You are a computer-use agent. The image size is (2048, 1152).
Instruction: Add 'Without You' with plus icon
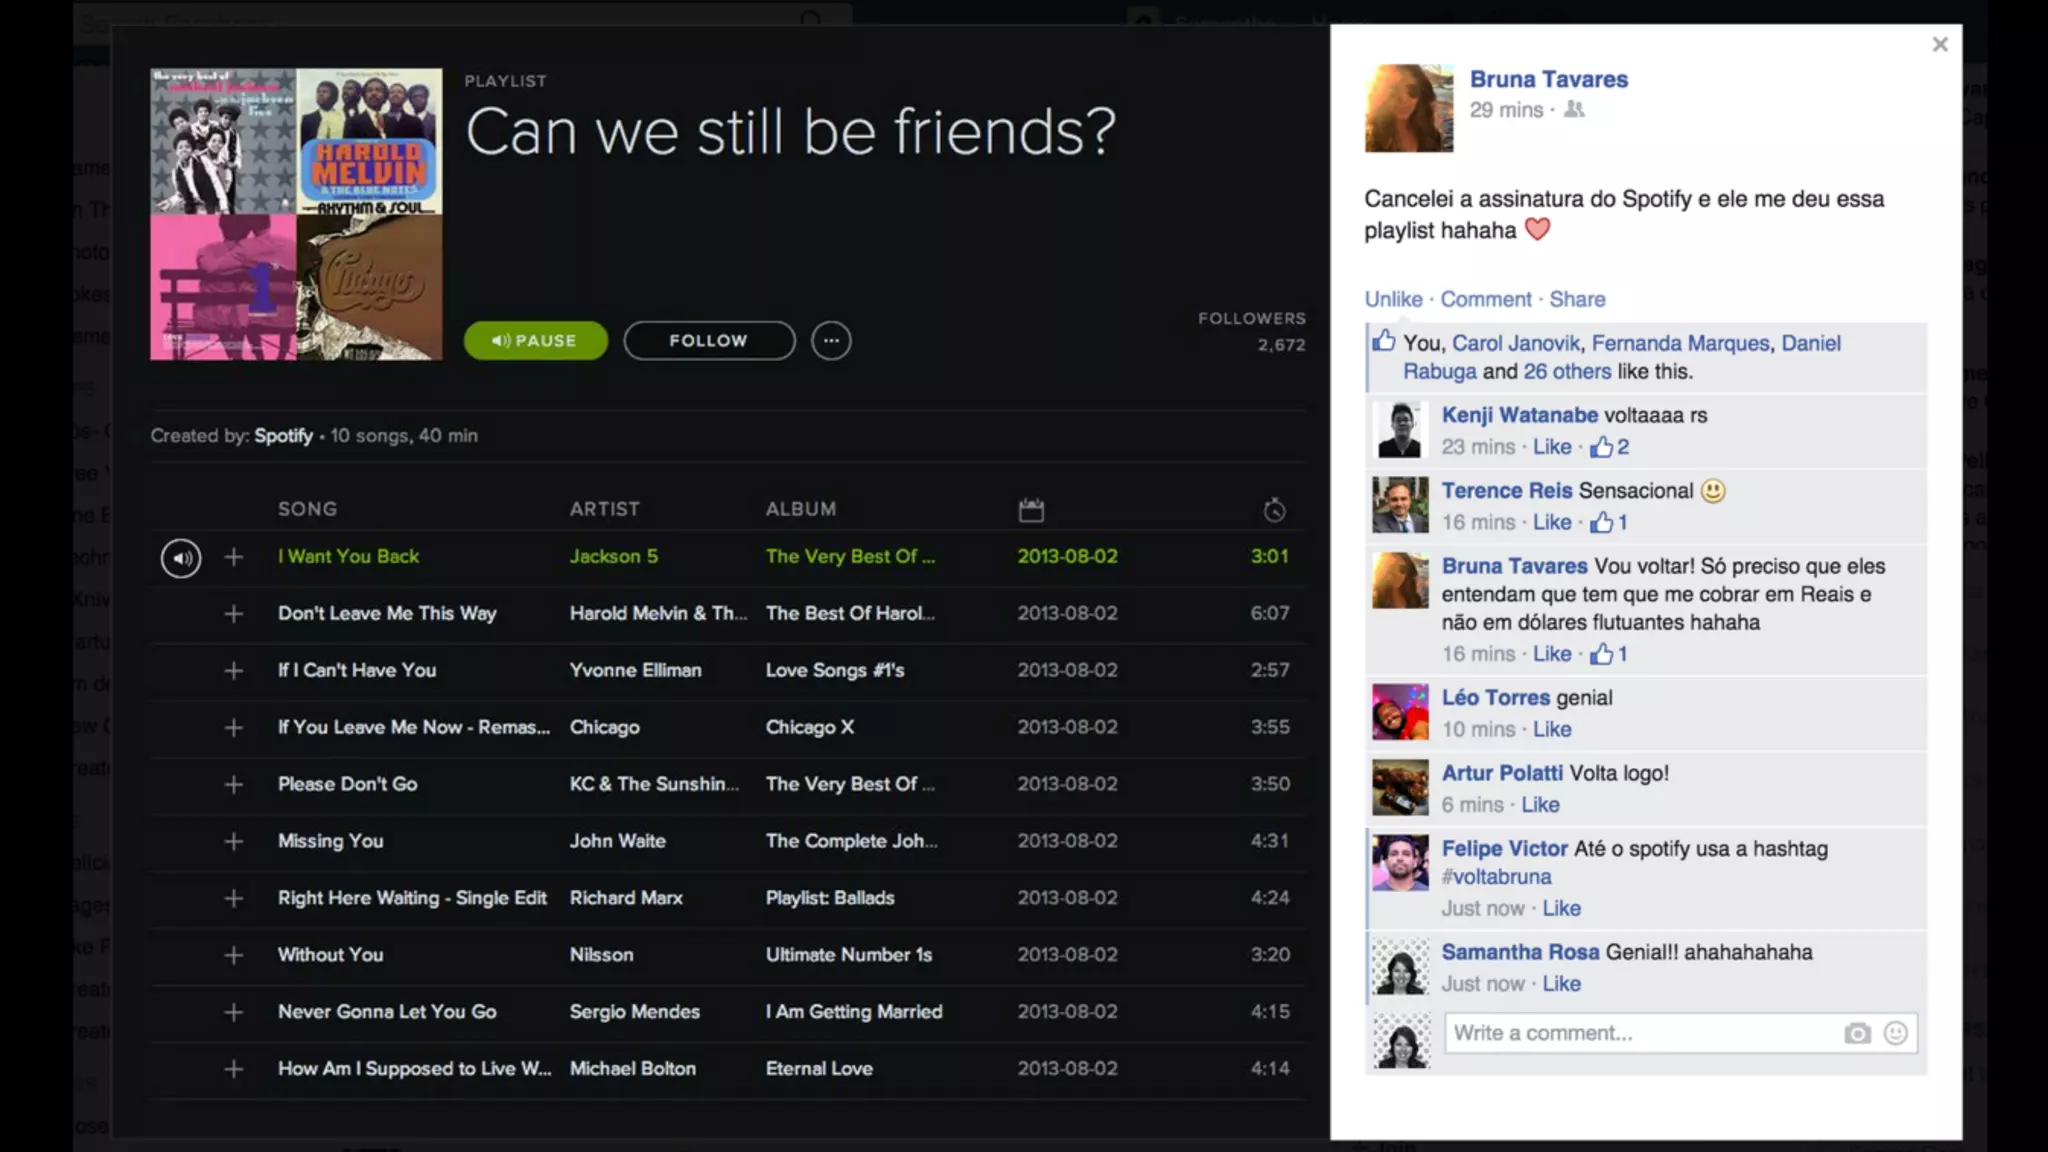click(x=234, y=956)
